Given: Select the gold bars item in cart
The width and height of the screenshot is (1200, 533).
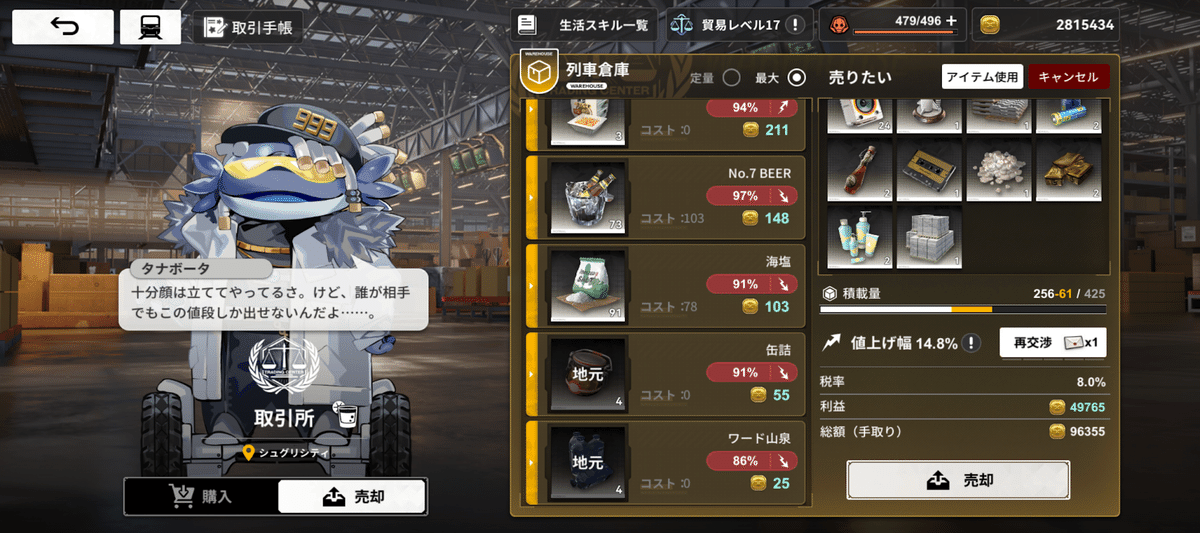Looking at the screenshot, I should (x=1067, y=172).
